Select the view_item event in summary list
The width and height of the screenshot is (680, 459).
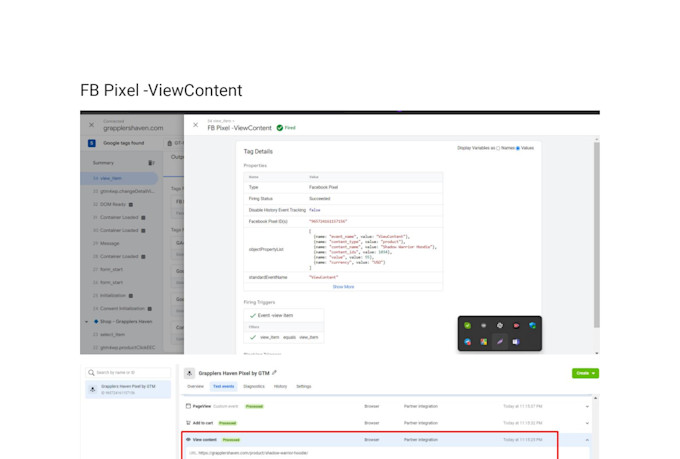(119, 178)
